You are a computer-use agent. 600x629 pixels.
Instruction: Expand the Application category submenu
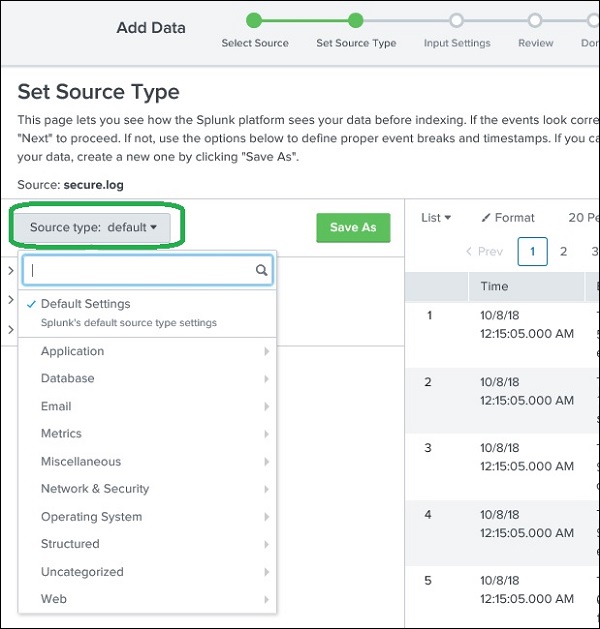pyautogui.click(x=72, y=351)
